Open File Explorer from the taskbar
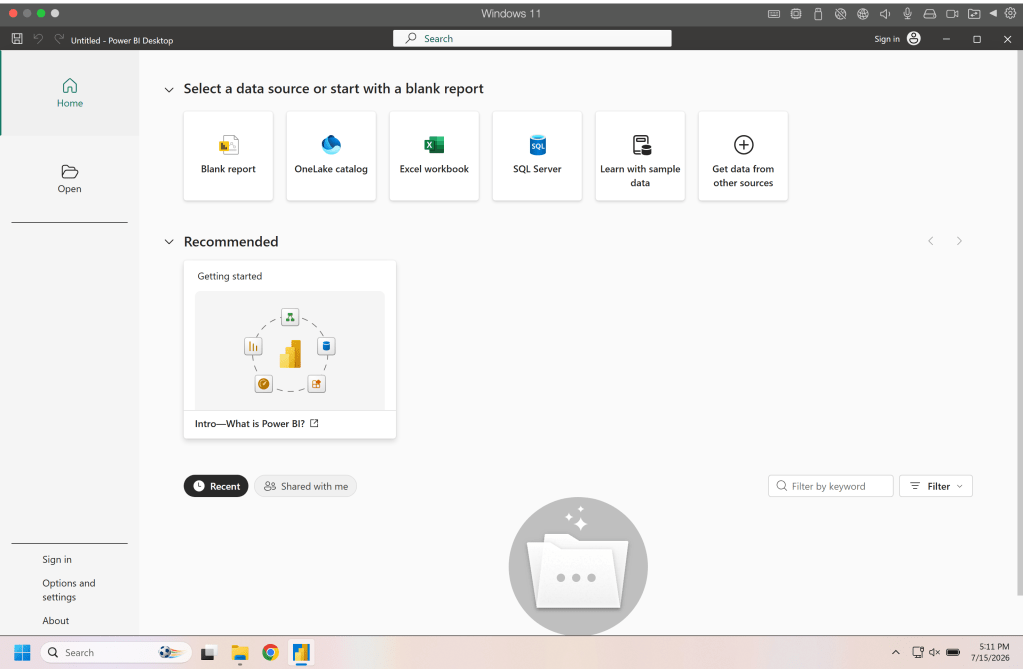Image resolution: width=1023 pixels, height=669 pixels. pos(240,652)
